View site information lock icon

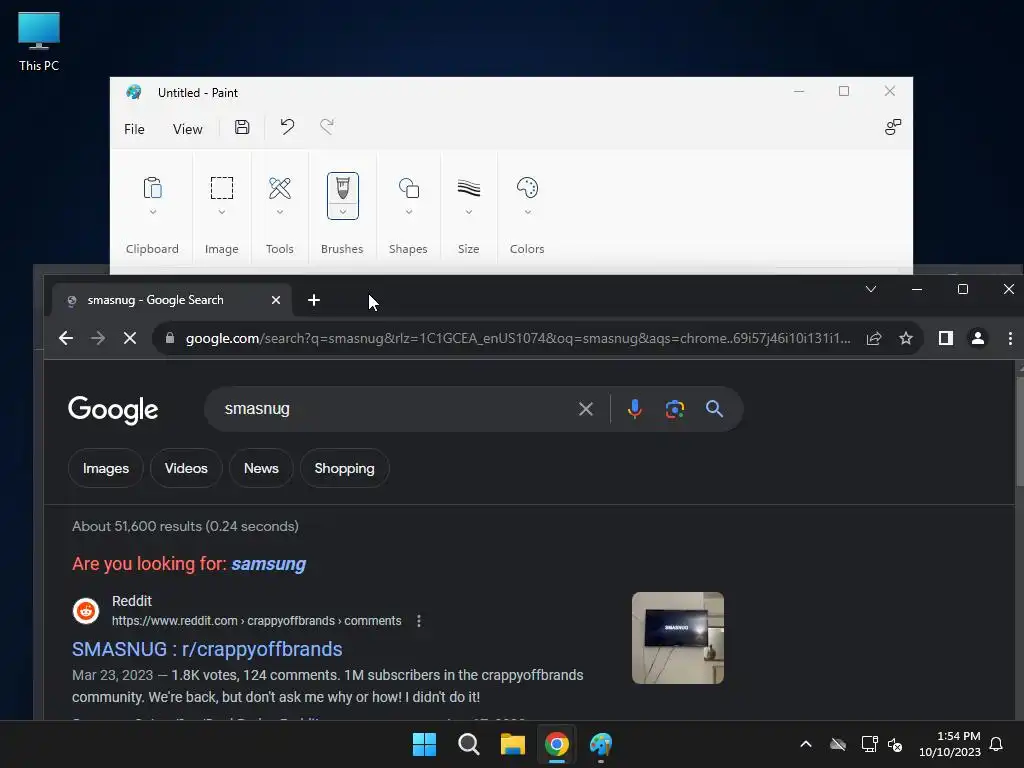[x=170, y=338]
